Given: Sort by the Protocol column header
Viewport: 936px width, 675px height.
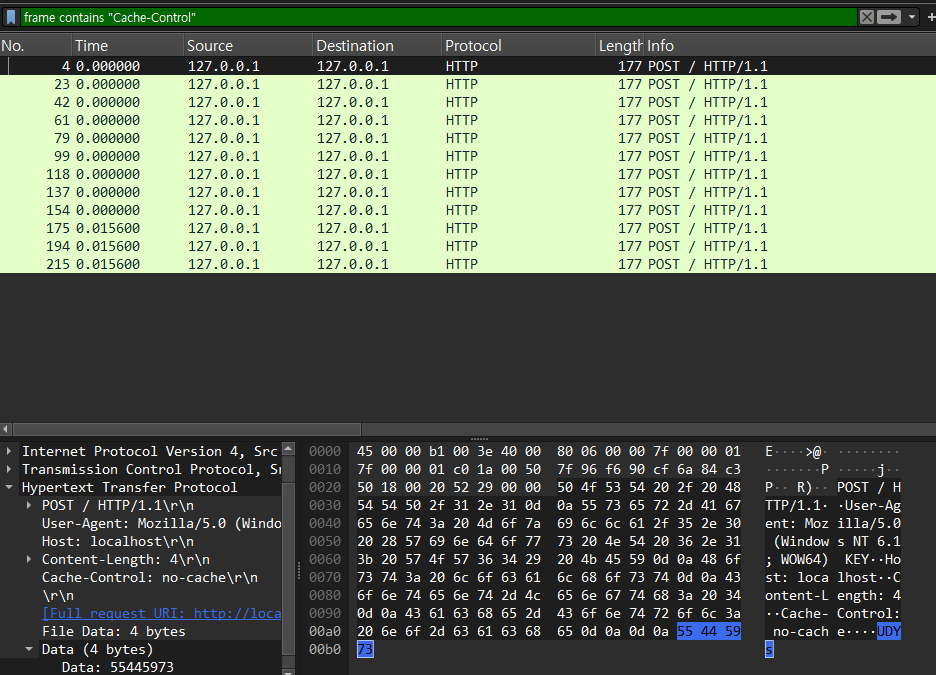Looking at the screenshot, I should pyautogui.click(x=519, y=45).
